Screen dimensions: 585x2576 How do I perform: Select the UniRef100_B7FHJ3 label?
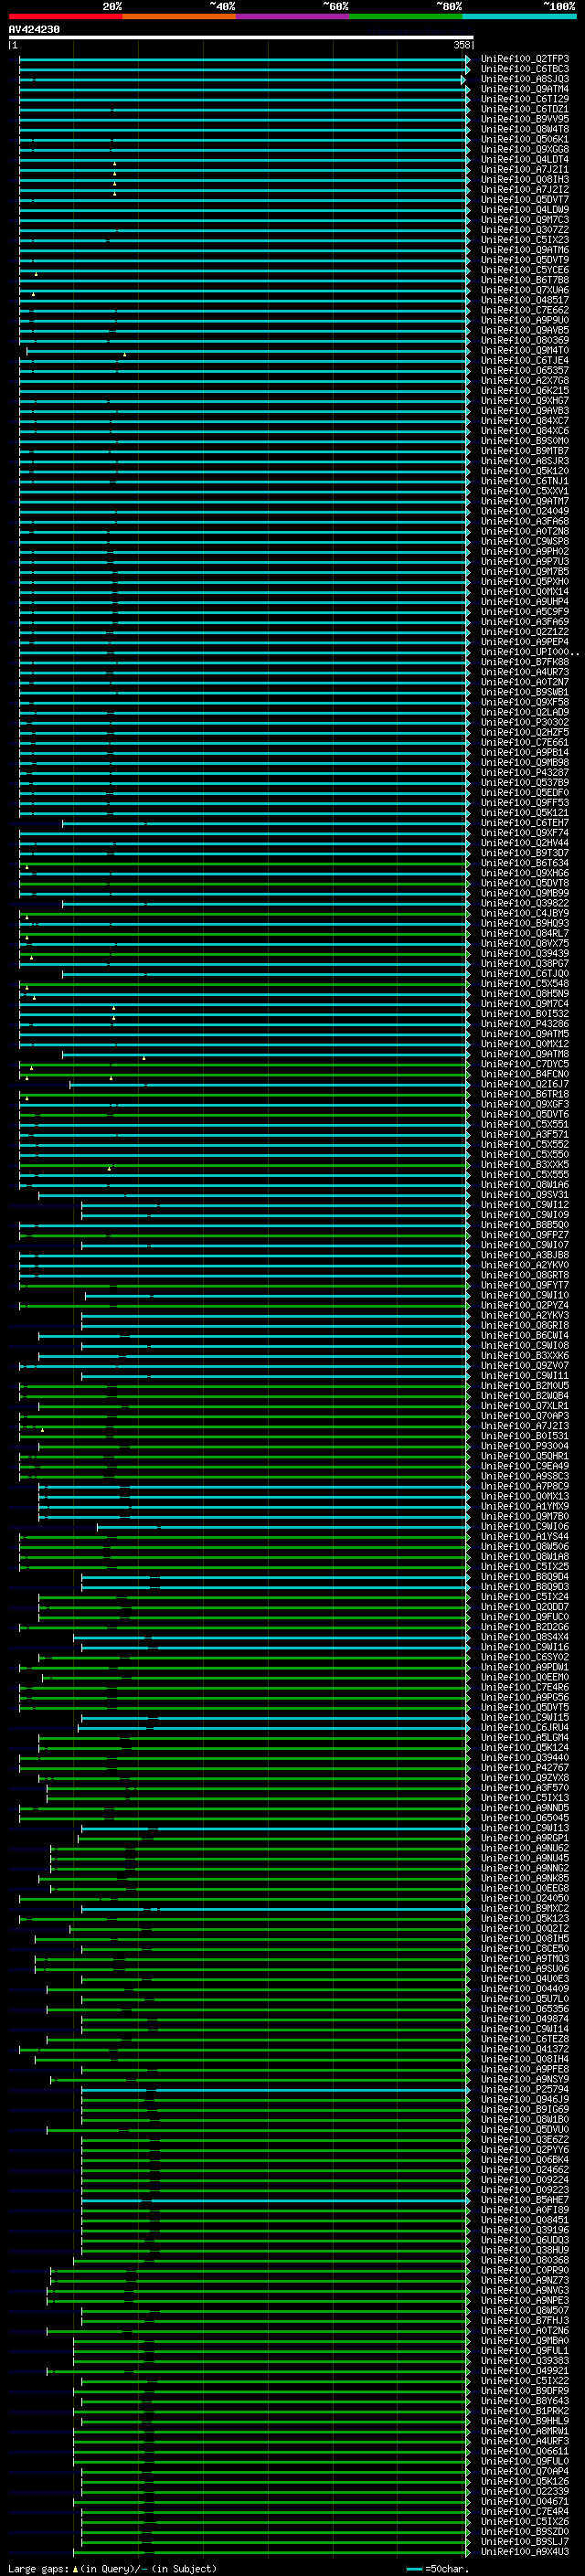click(x=525, y=2321)
